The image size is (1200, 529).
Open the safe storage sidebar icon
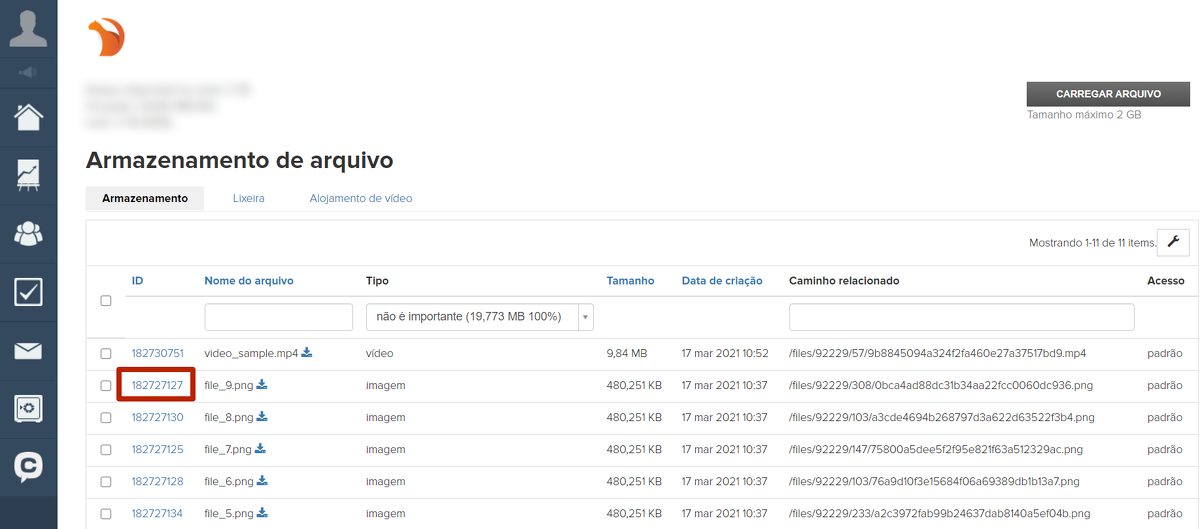[28, 408]
